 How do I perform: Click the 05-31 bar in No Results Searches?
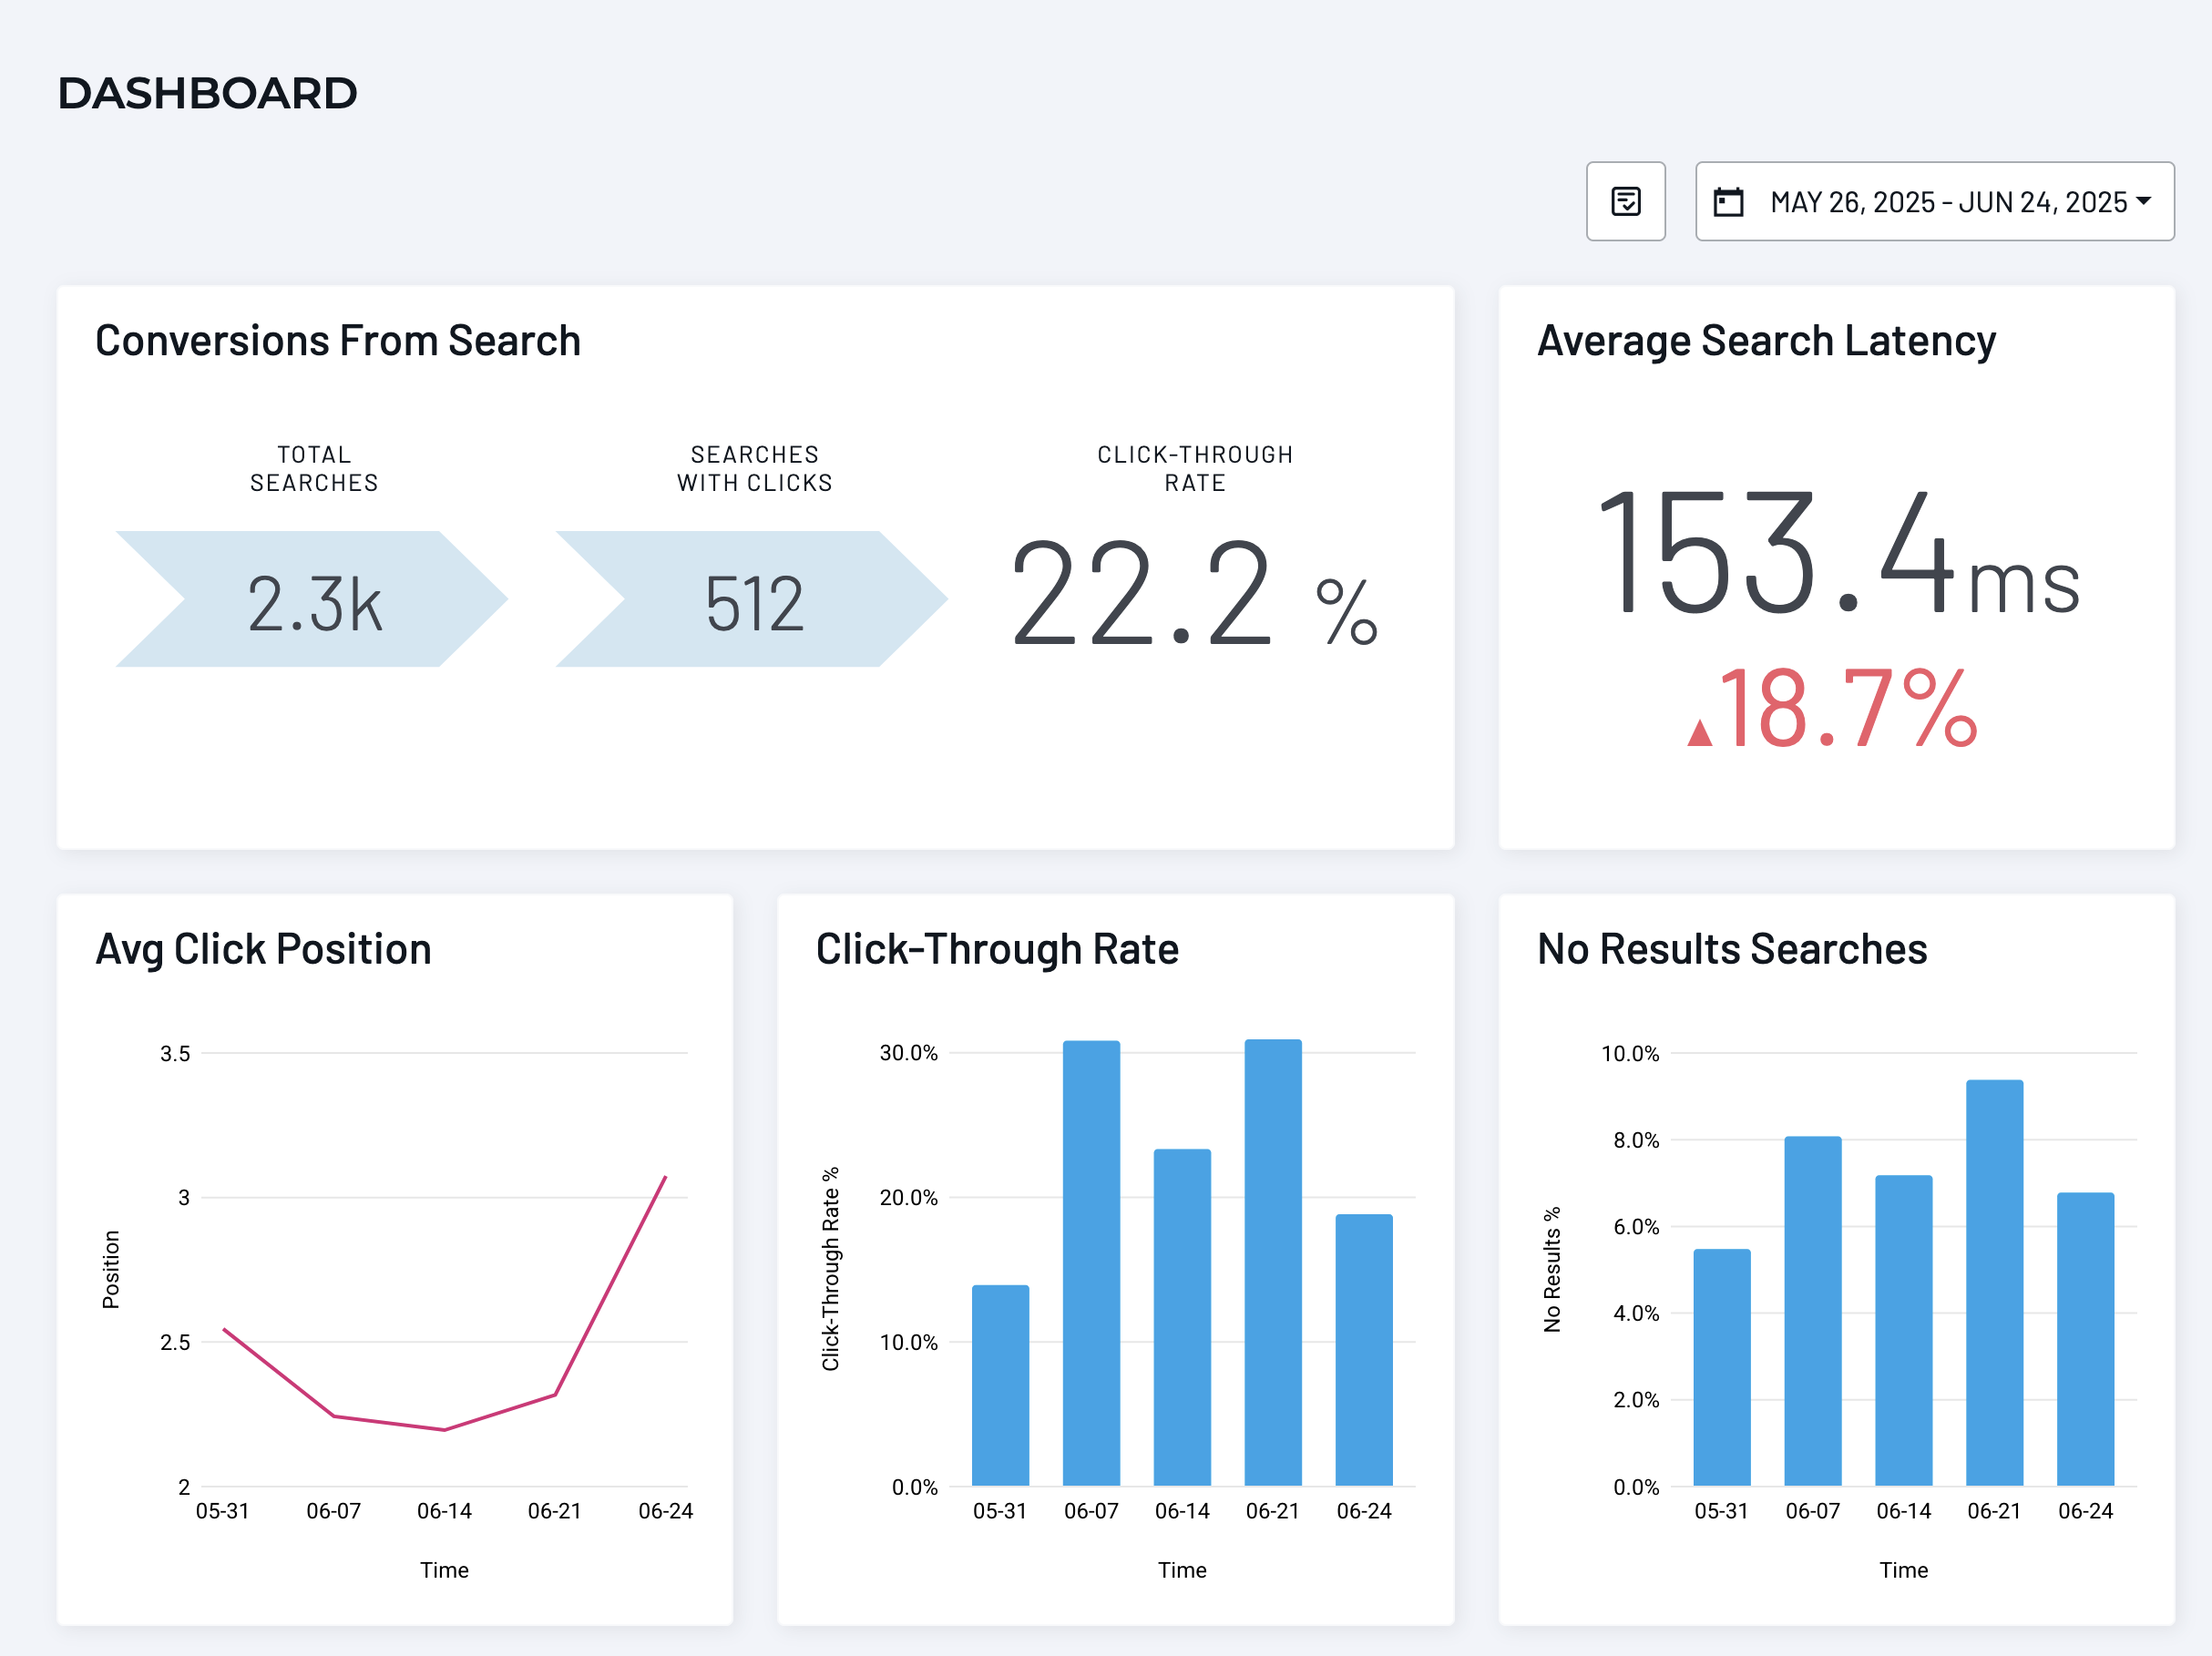[x=1721, y=1367]
